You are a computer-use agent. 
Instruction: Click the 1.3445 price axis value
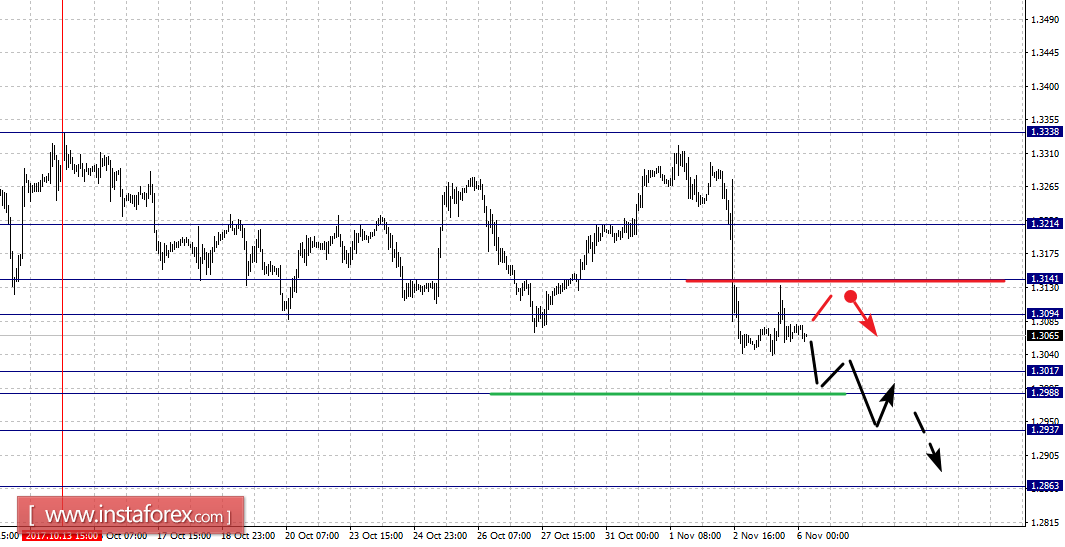click(1045, 53)
